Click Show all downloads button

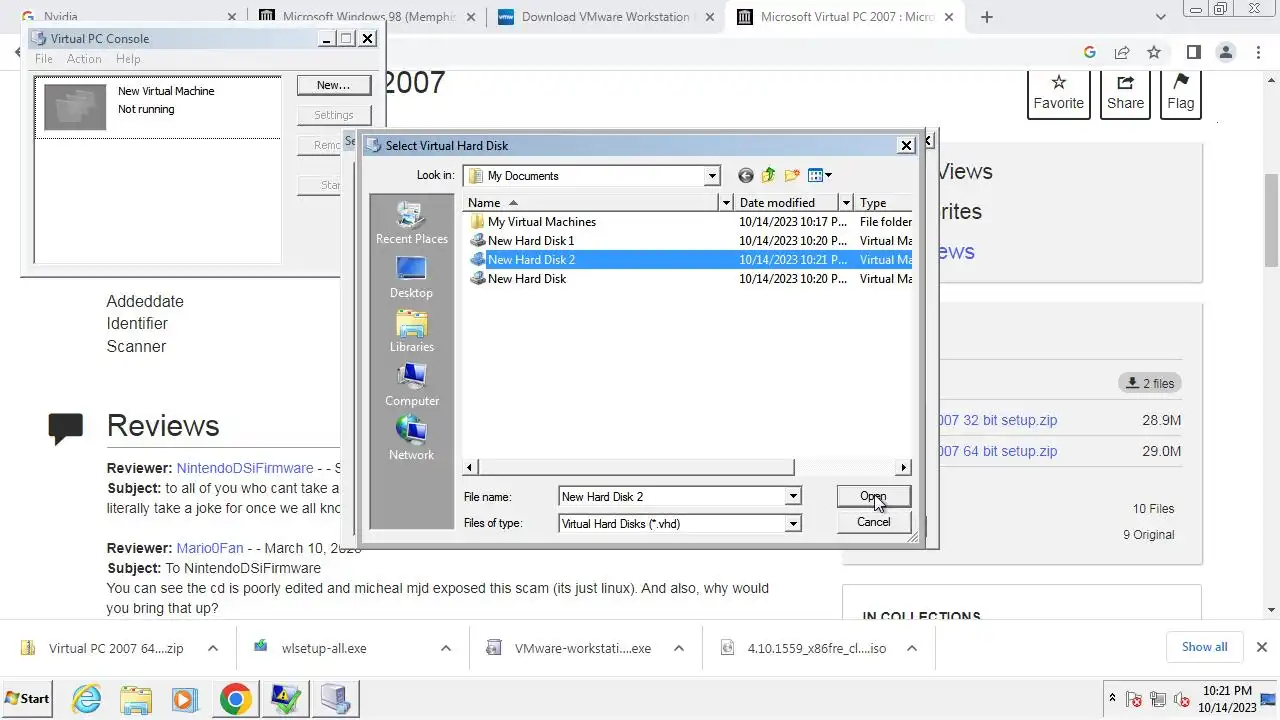pyautogui.click(x=1204, y=647)
